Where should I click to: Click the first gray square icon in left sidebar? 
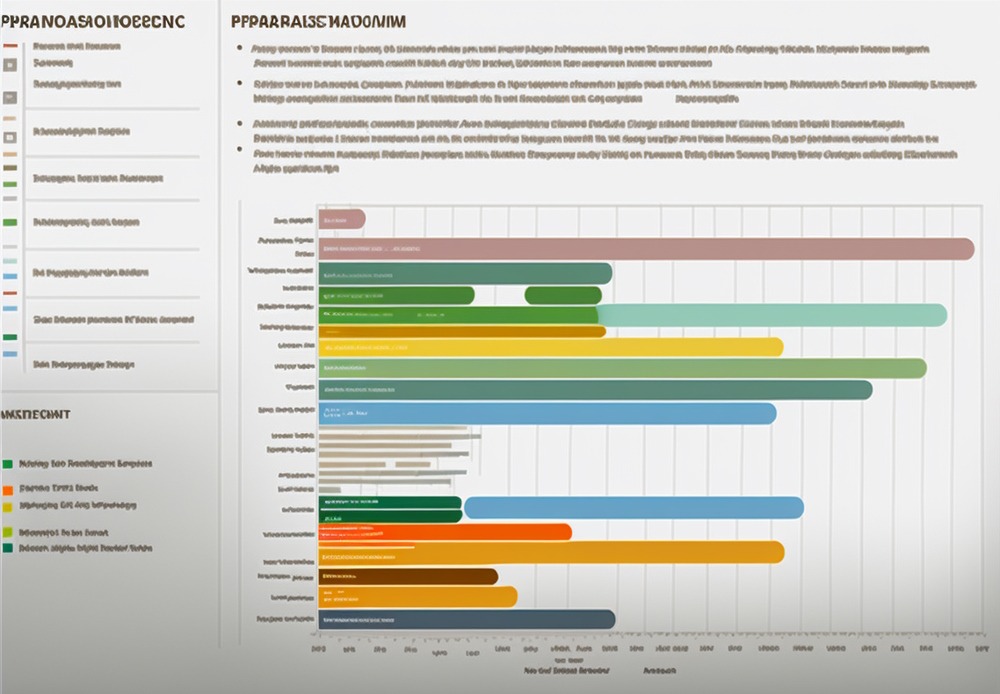(9, 64)
